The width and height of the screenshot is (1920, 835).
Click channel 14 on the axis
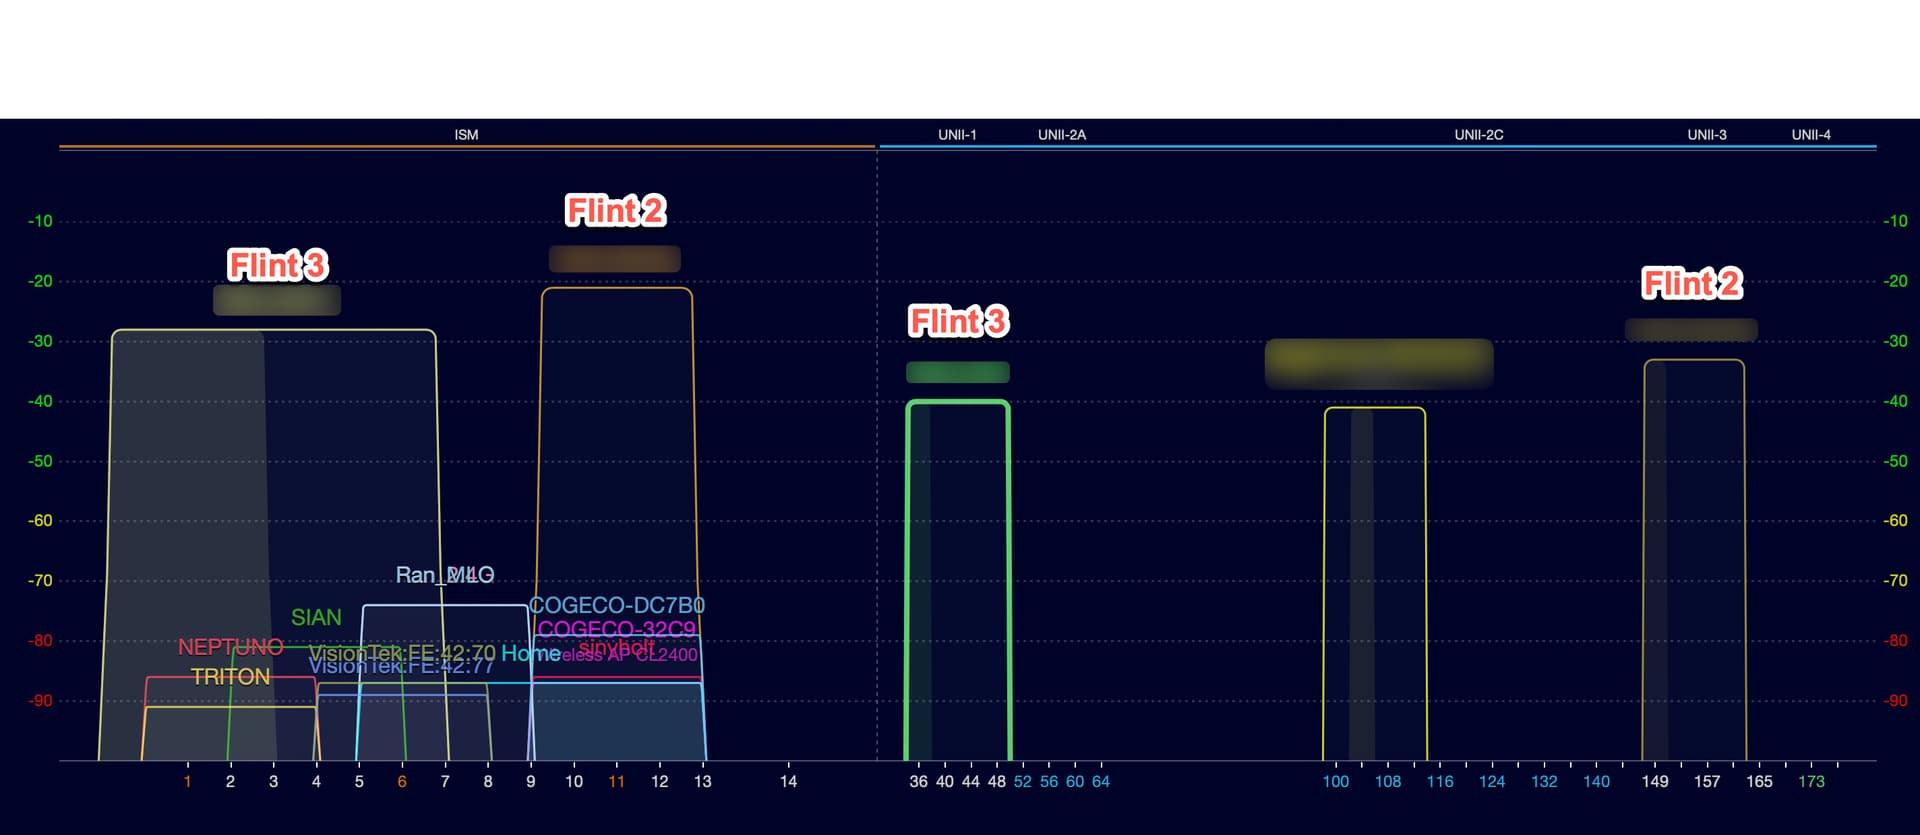tap(788, 782)
